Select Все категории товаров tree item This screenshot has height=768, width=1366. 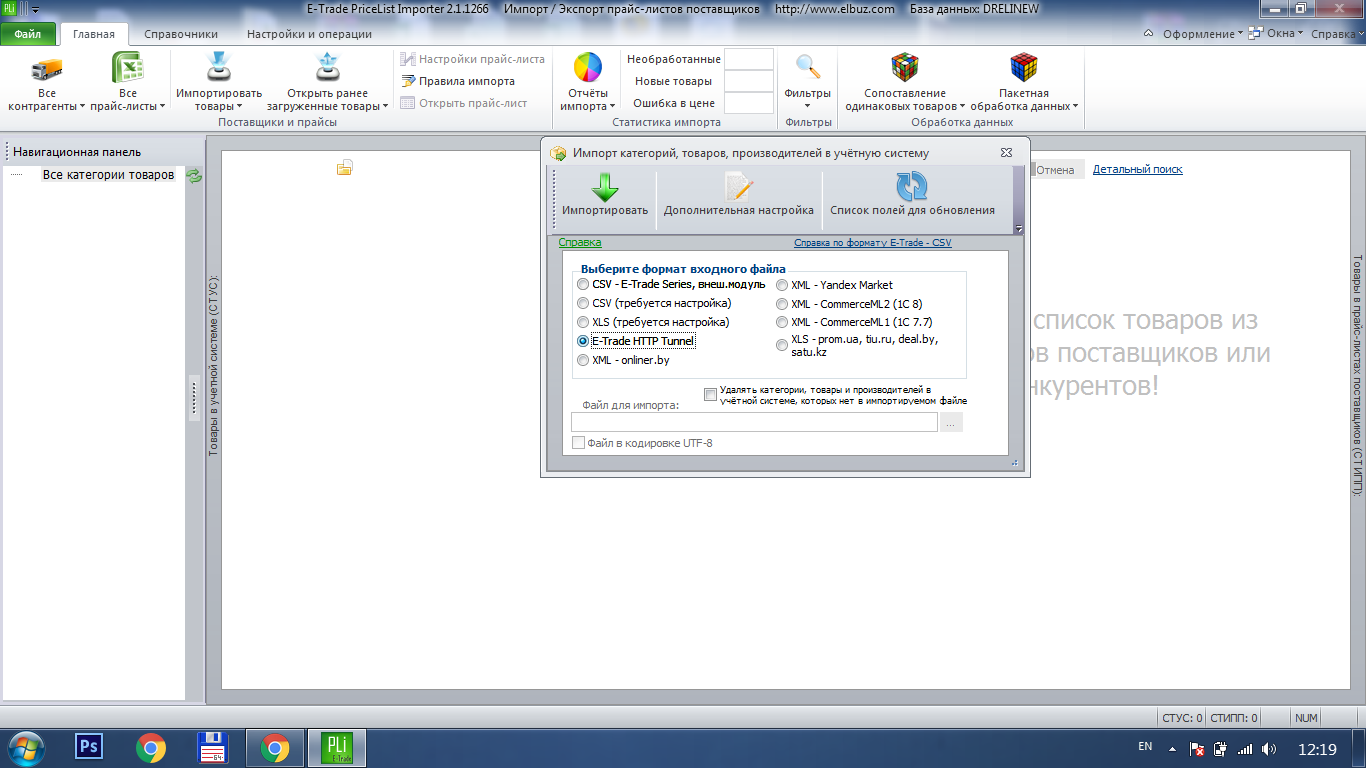point(108,175)
